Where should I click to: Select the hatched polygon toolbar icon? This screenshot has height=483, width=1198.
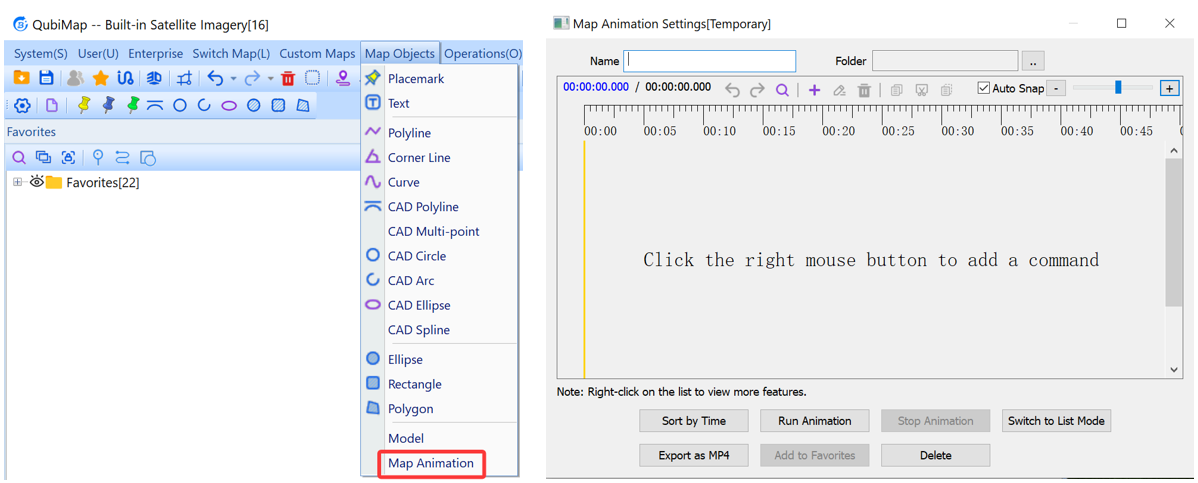303,105
